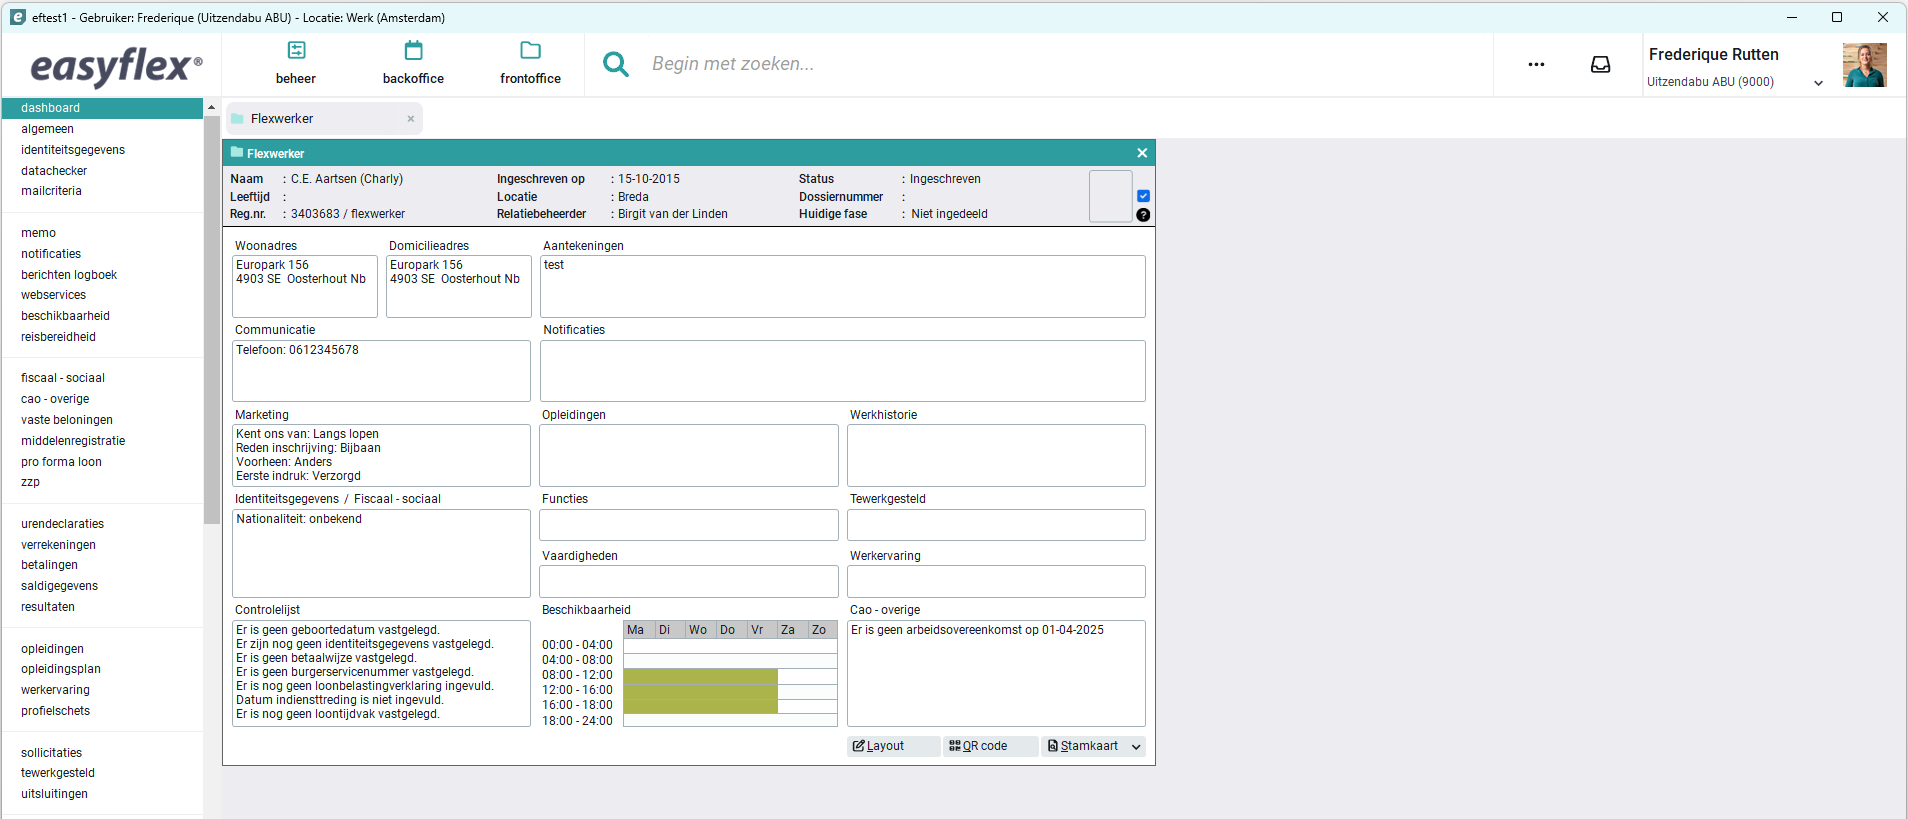Toggle the blue checkbox beside photo box
Viewport: 1908px width, 819px height.
[x=1143, y=196]
